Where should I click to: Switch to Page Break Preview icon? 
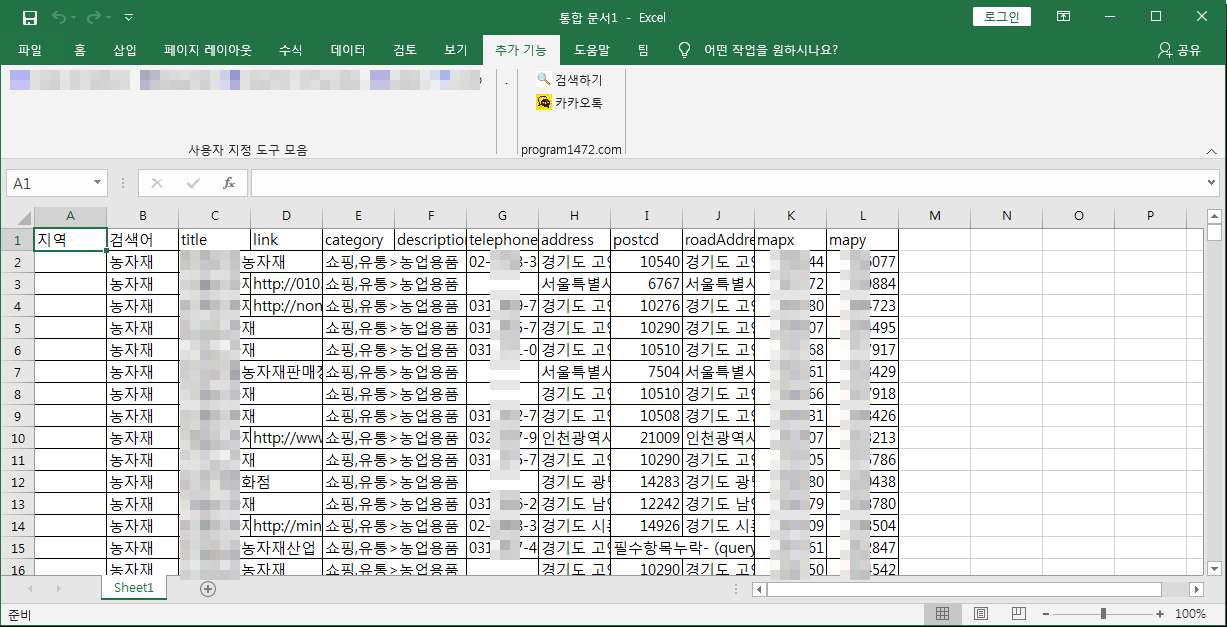(1018, 613)
